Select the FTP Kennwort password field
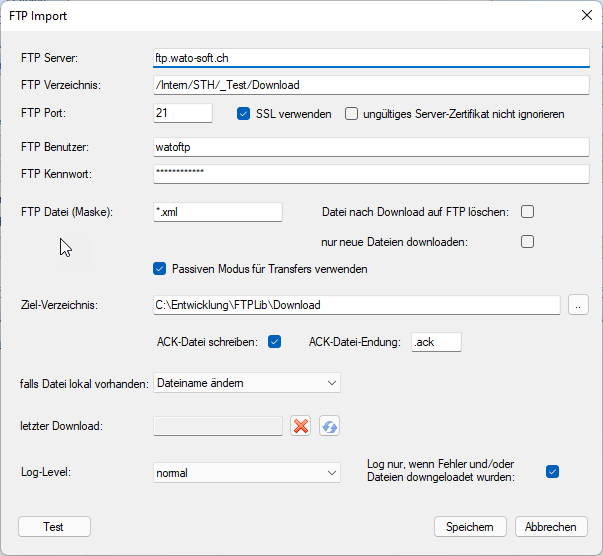 [x=370, y=174]
